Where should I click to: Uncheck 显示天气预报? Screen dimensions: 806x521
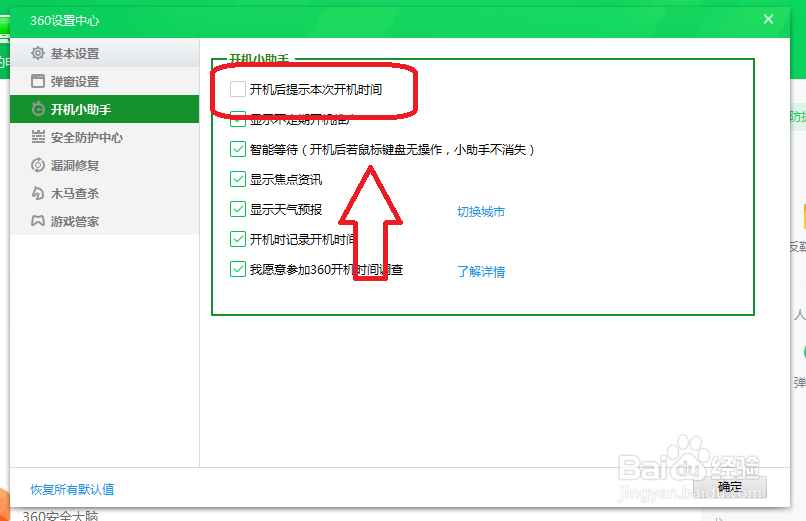[237, 209]
